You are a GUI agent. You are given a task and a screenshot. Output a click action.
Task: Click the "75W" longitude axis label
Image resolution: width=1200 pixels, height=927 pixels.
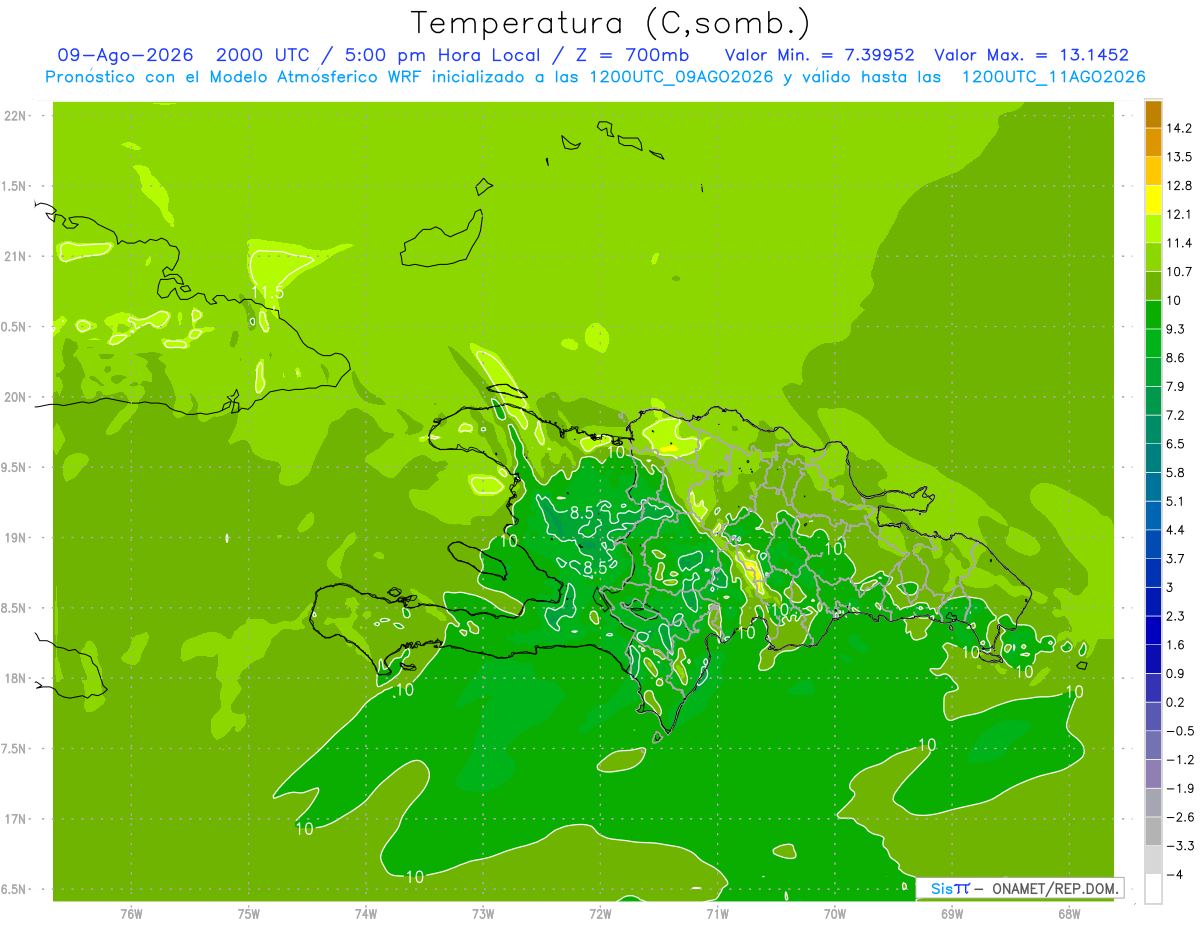coord(249,914)
